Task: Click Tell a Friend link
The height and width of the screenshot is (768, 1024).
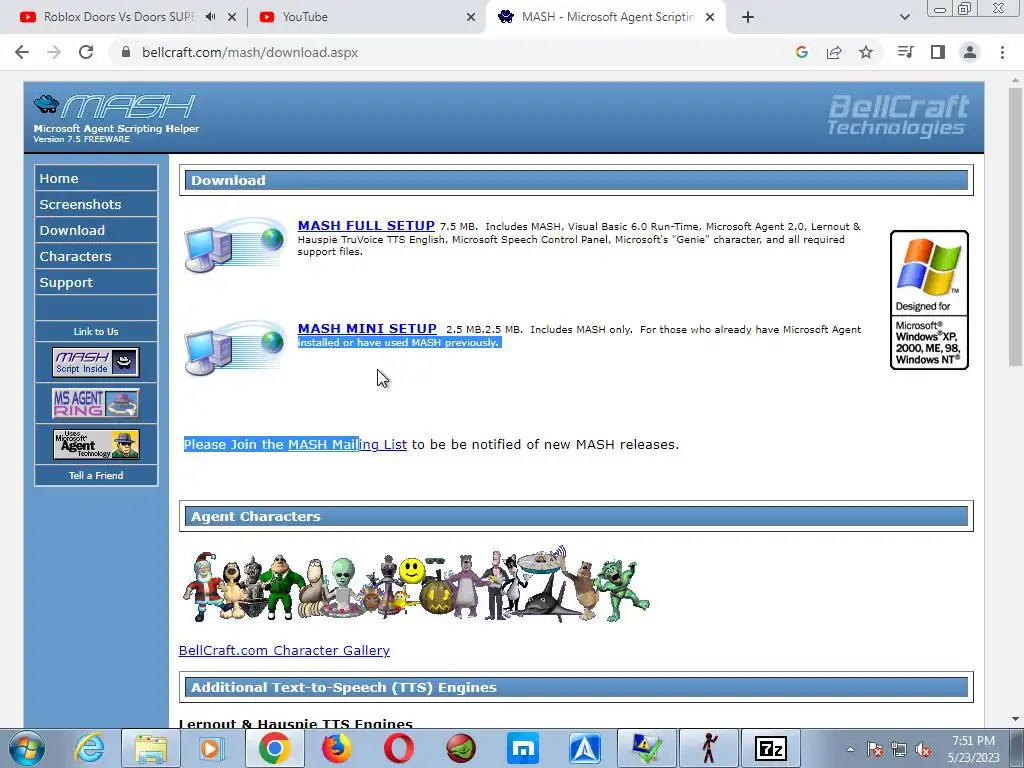Action: point(96,475)
